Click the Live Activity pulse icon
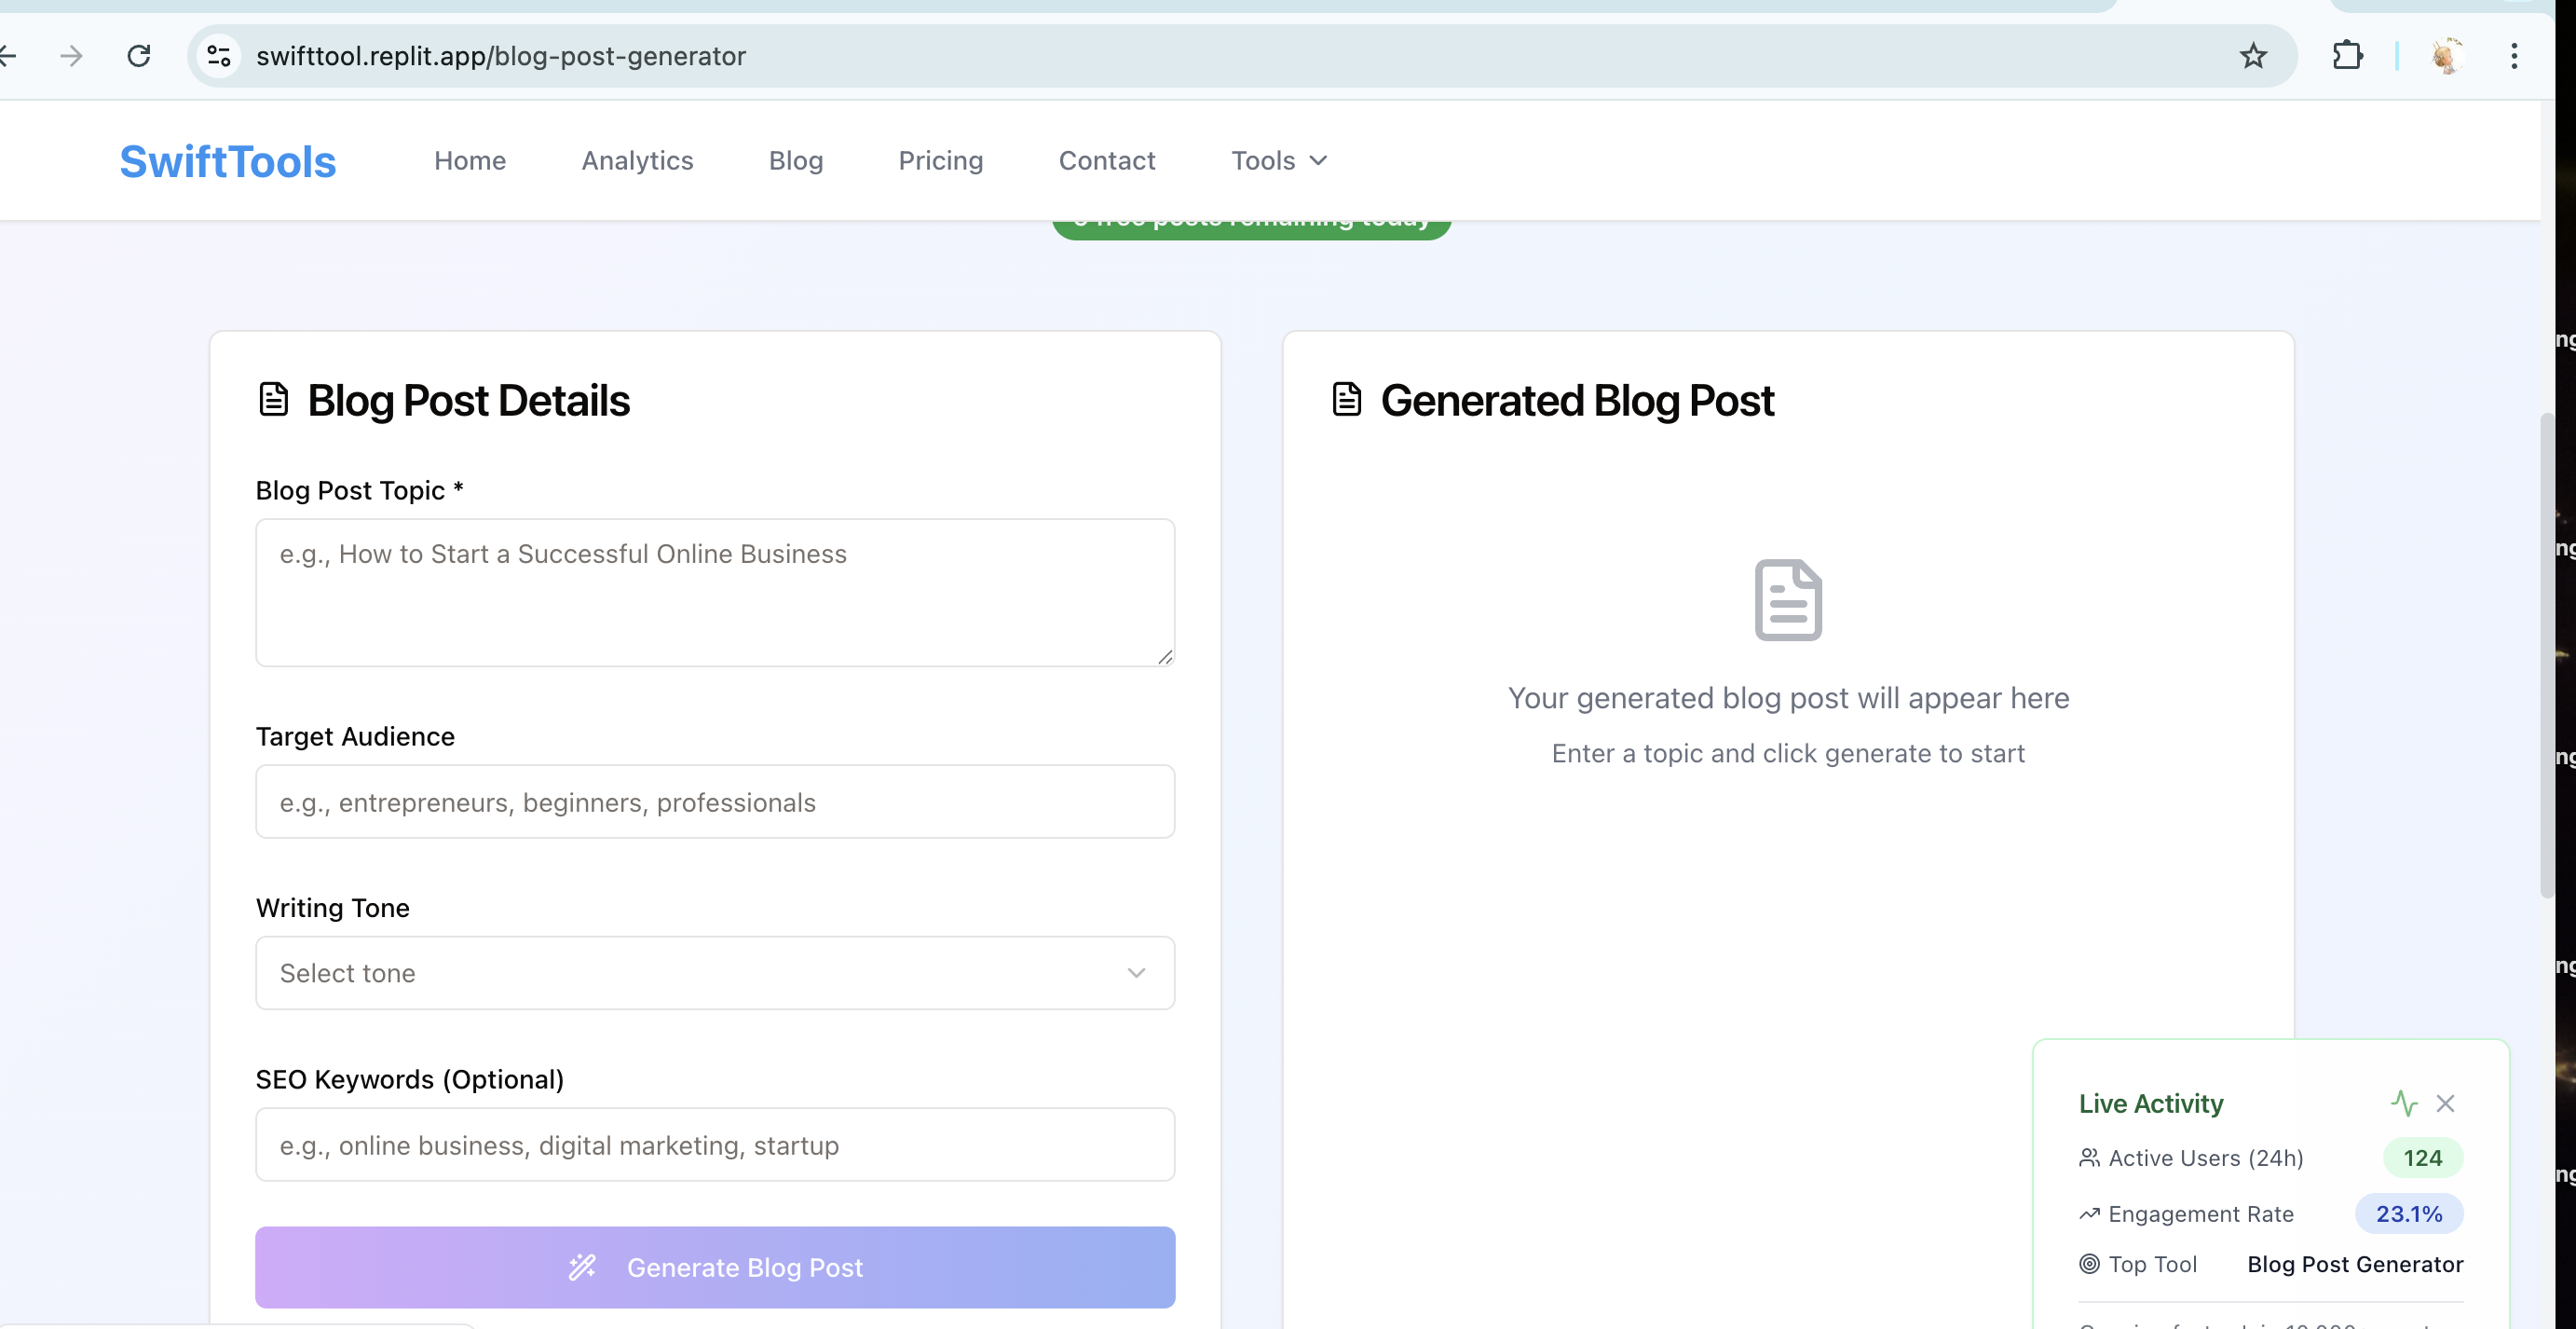Viewport: 2576px width, 1329px height. [2404, 1103]
